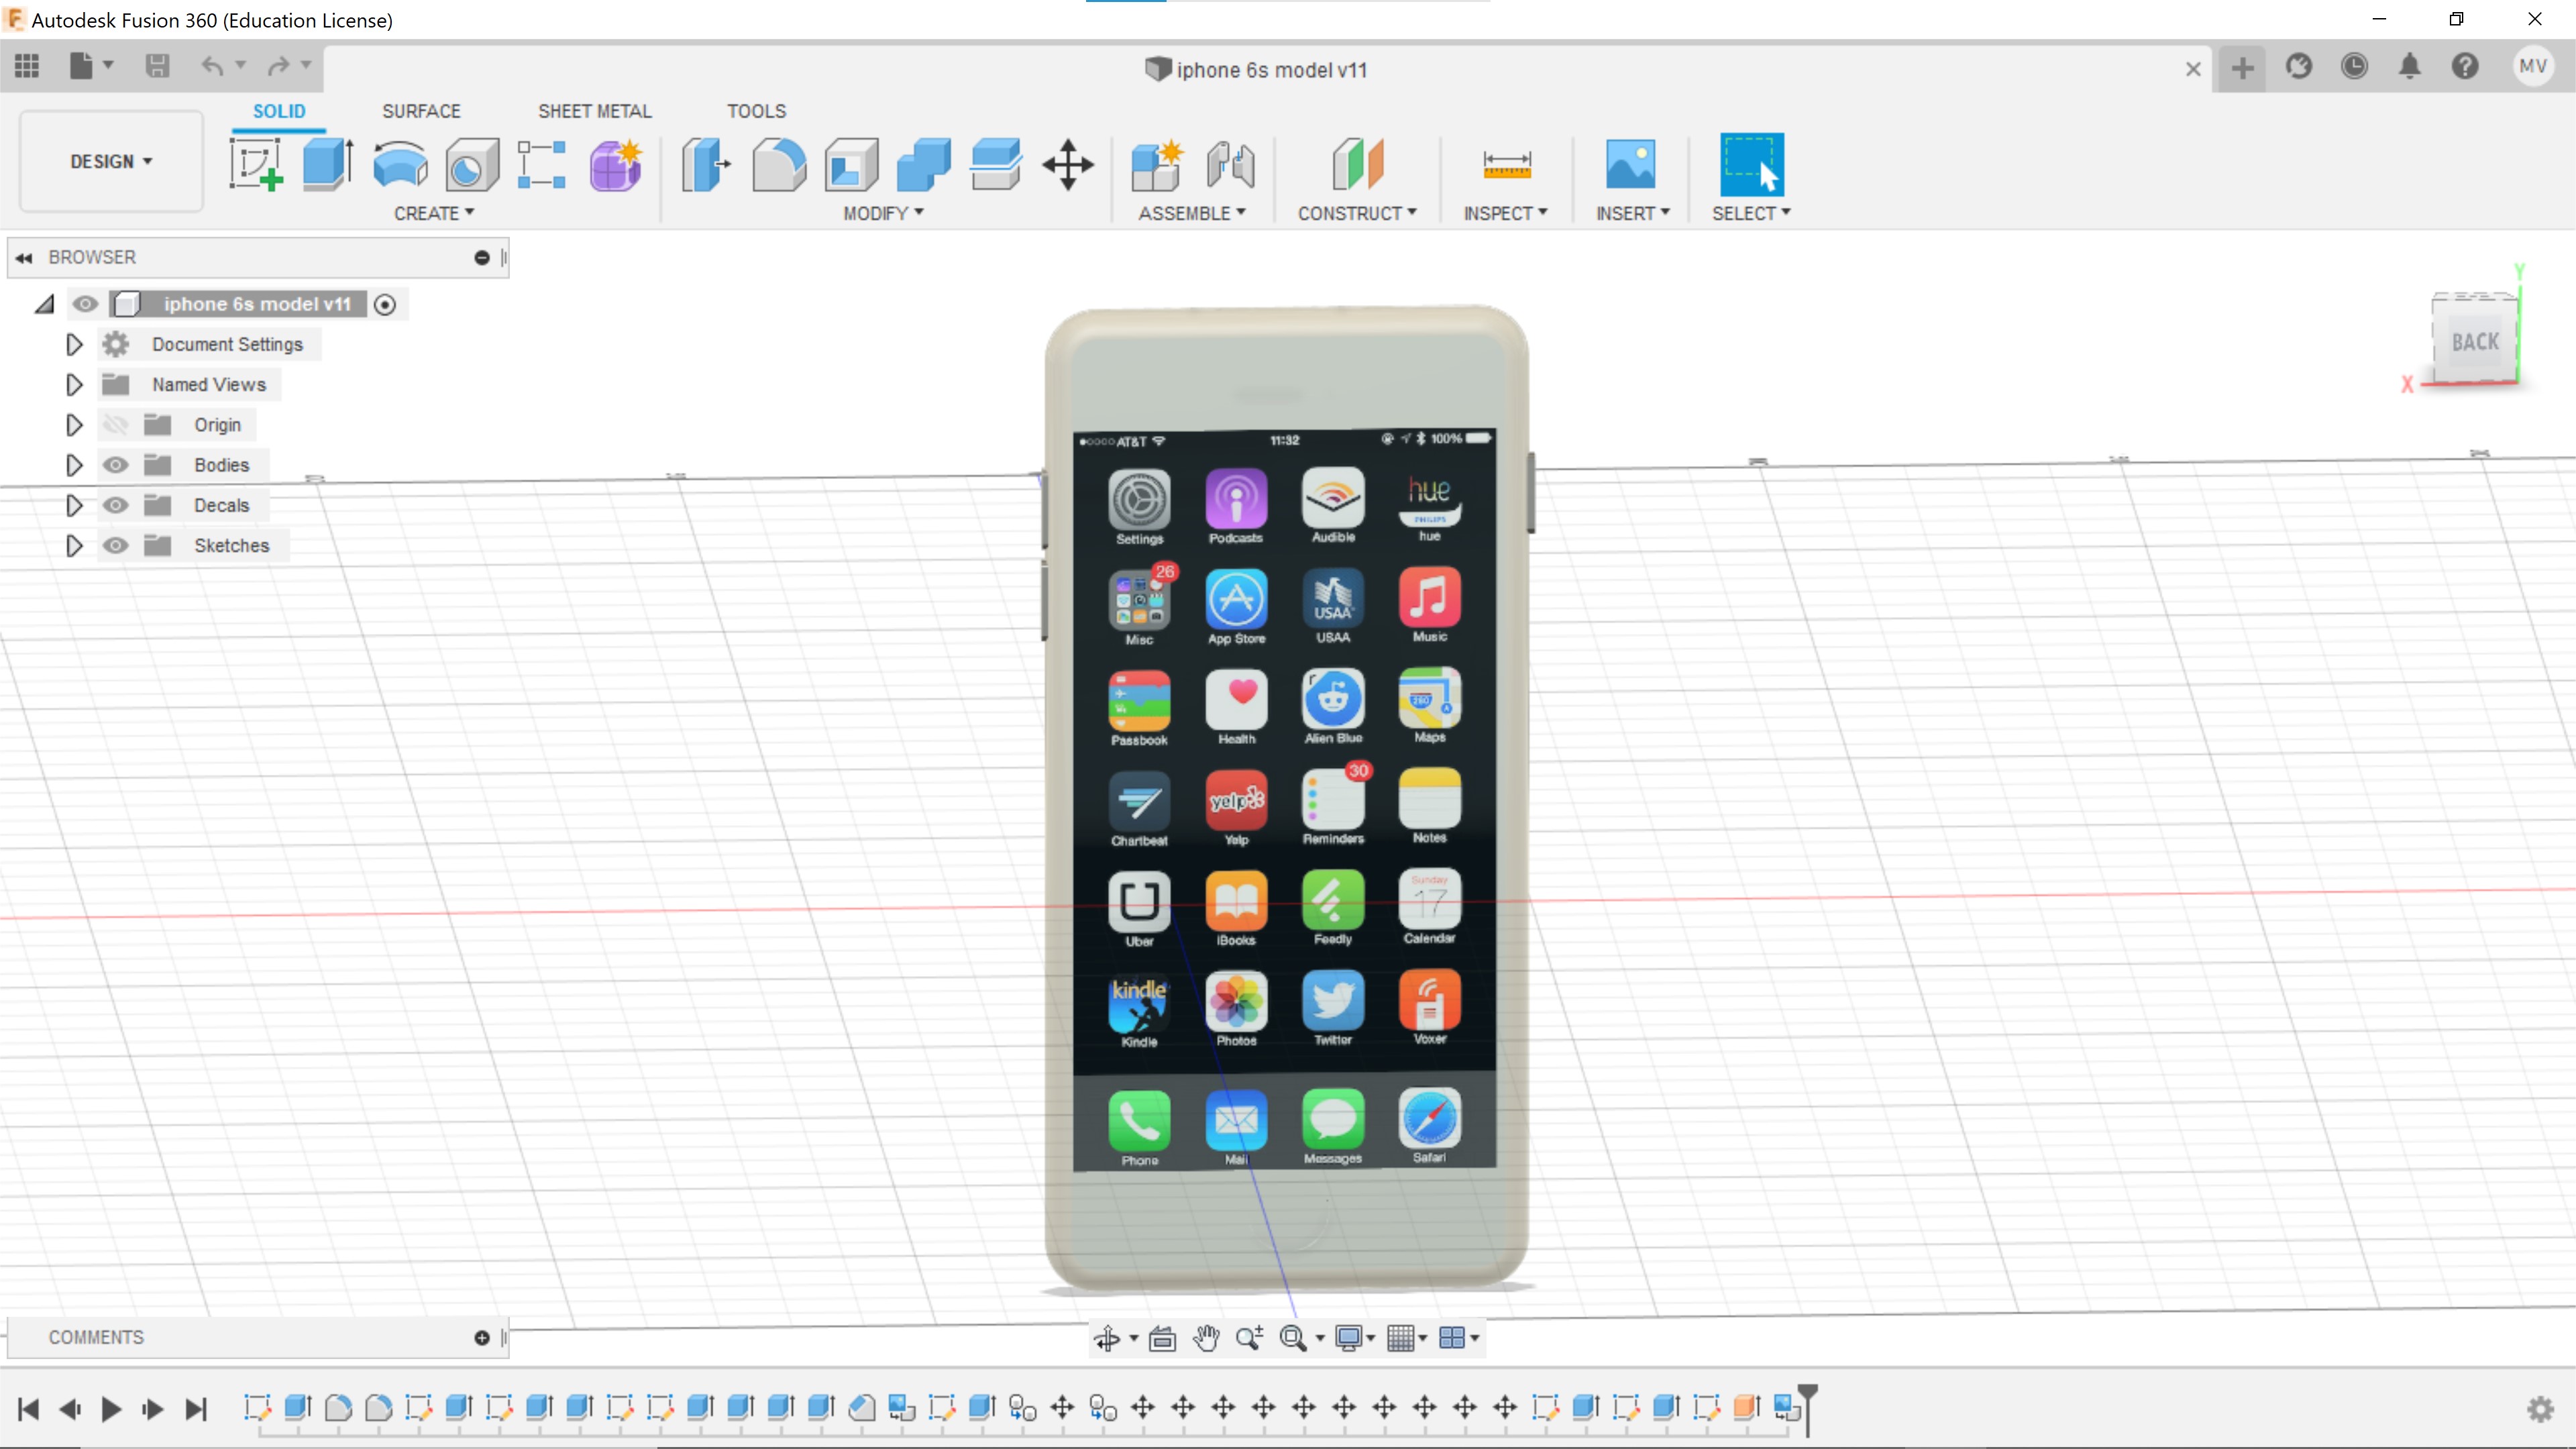Switch to the SOLID tab
This screenshot has height=1449, width=2576.
pyautogui.click(x=279, y=111)
